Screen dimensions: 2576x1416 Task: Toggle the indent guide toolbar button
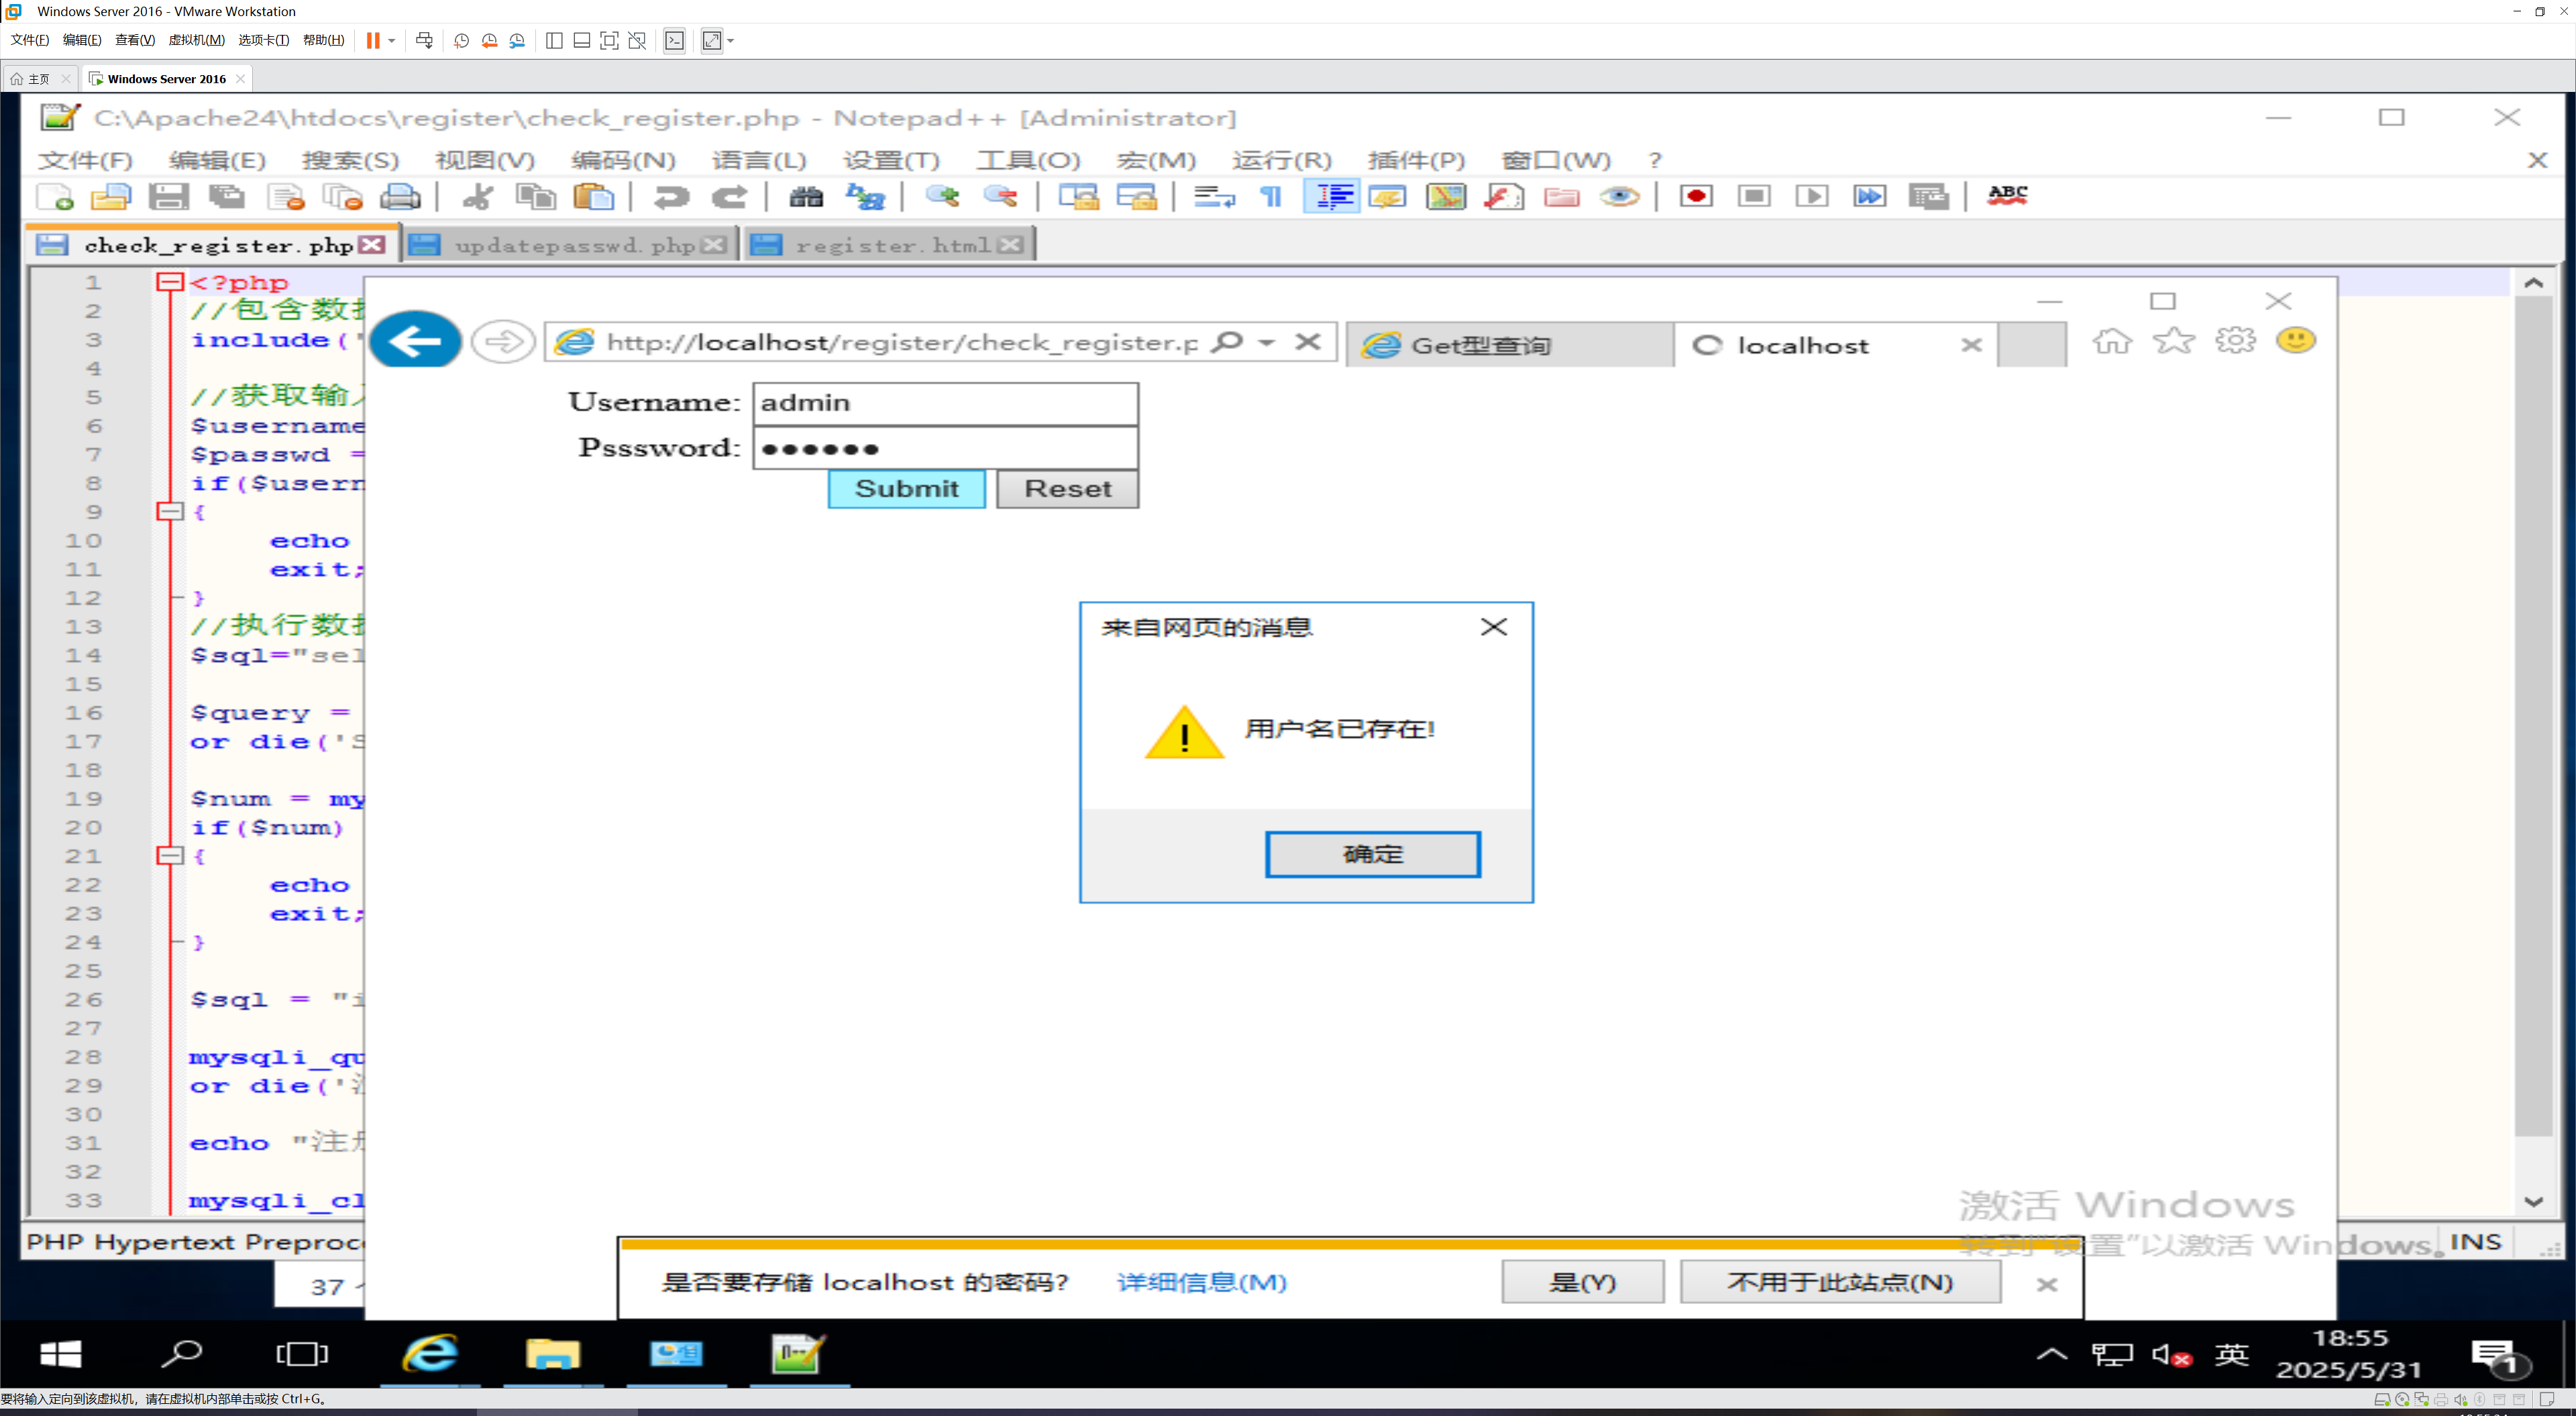[1333, 197]
